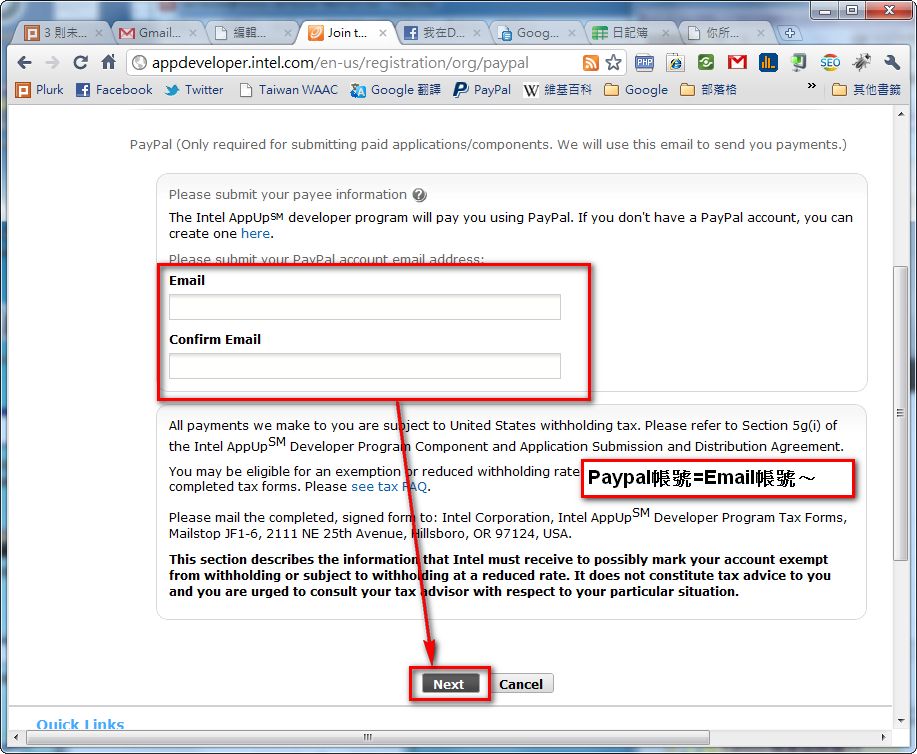Click the Email input field
The image size is (917, 754).
364,307
